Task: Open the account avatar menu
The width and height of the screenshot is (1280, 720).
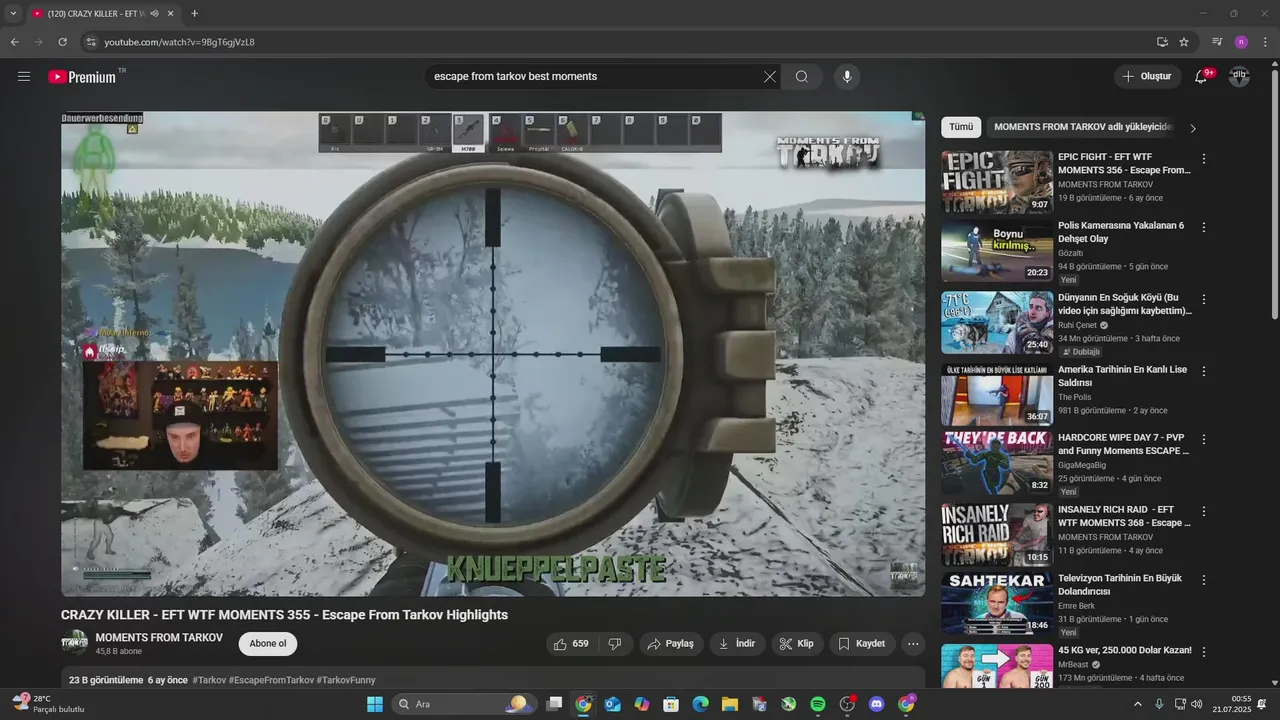Action: tap(1239, 77)
